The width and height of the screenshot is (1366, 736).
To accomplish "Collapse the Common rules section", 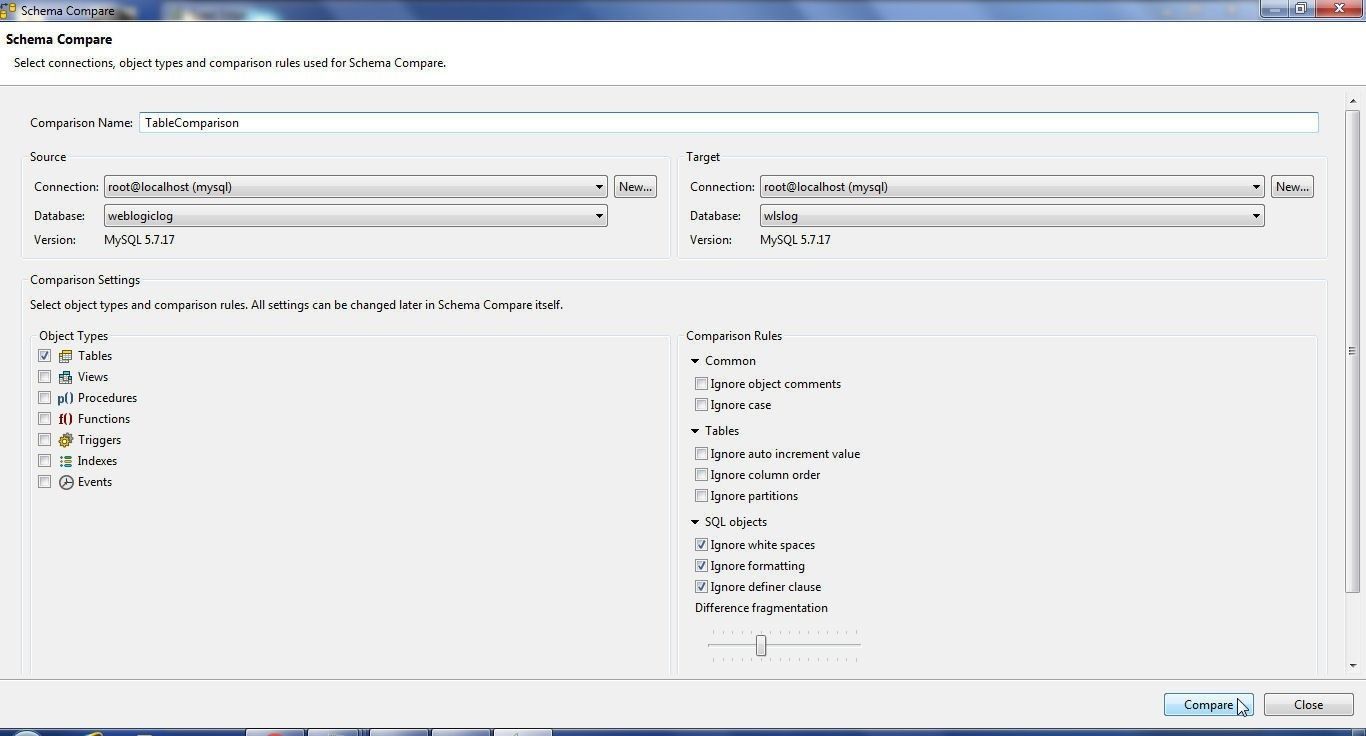I will [x=695, y=361].
